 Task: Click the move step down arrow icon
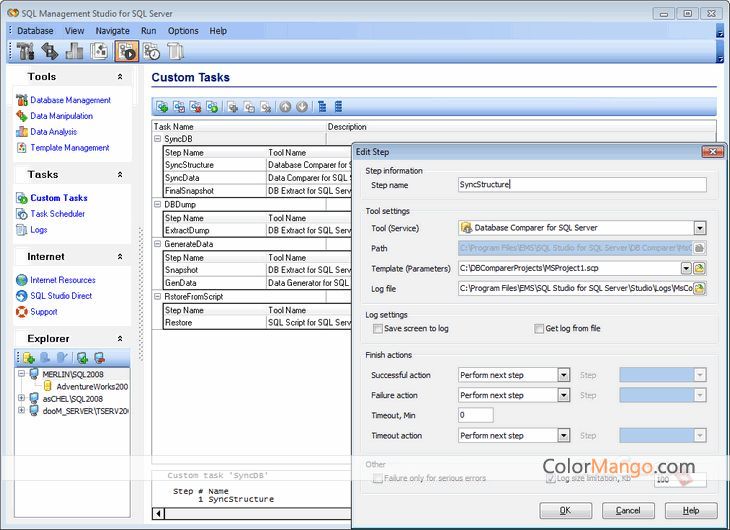[302, 107]
